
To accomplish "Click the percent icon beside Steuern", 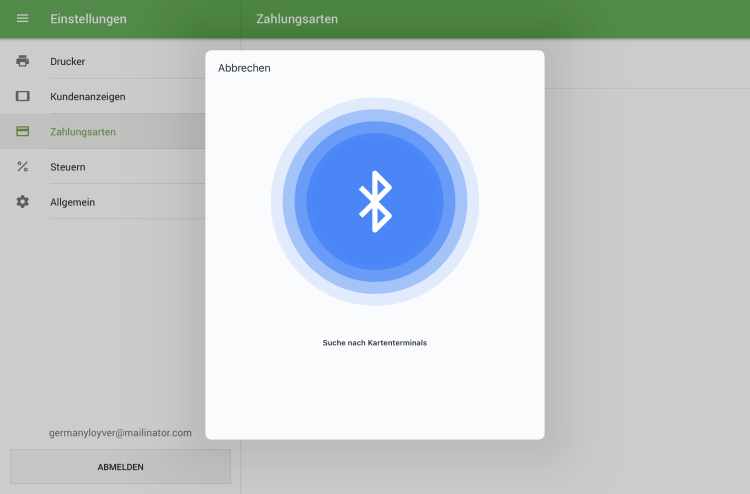I will point(22,166).
